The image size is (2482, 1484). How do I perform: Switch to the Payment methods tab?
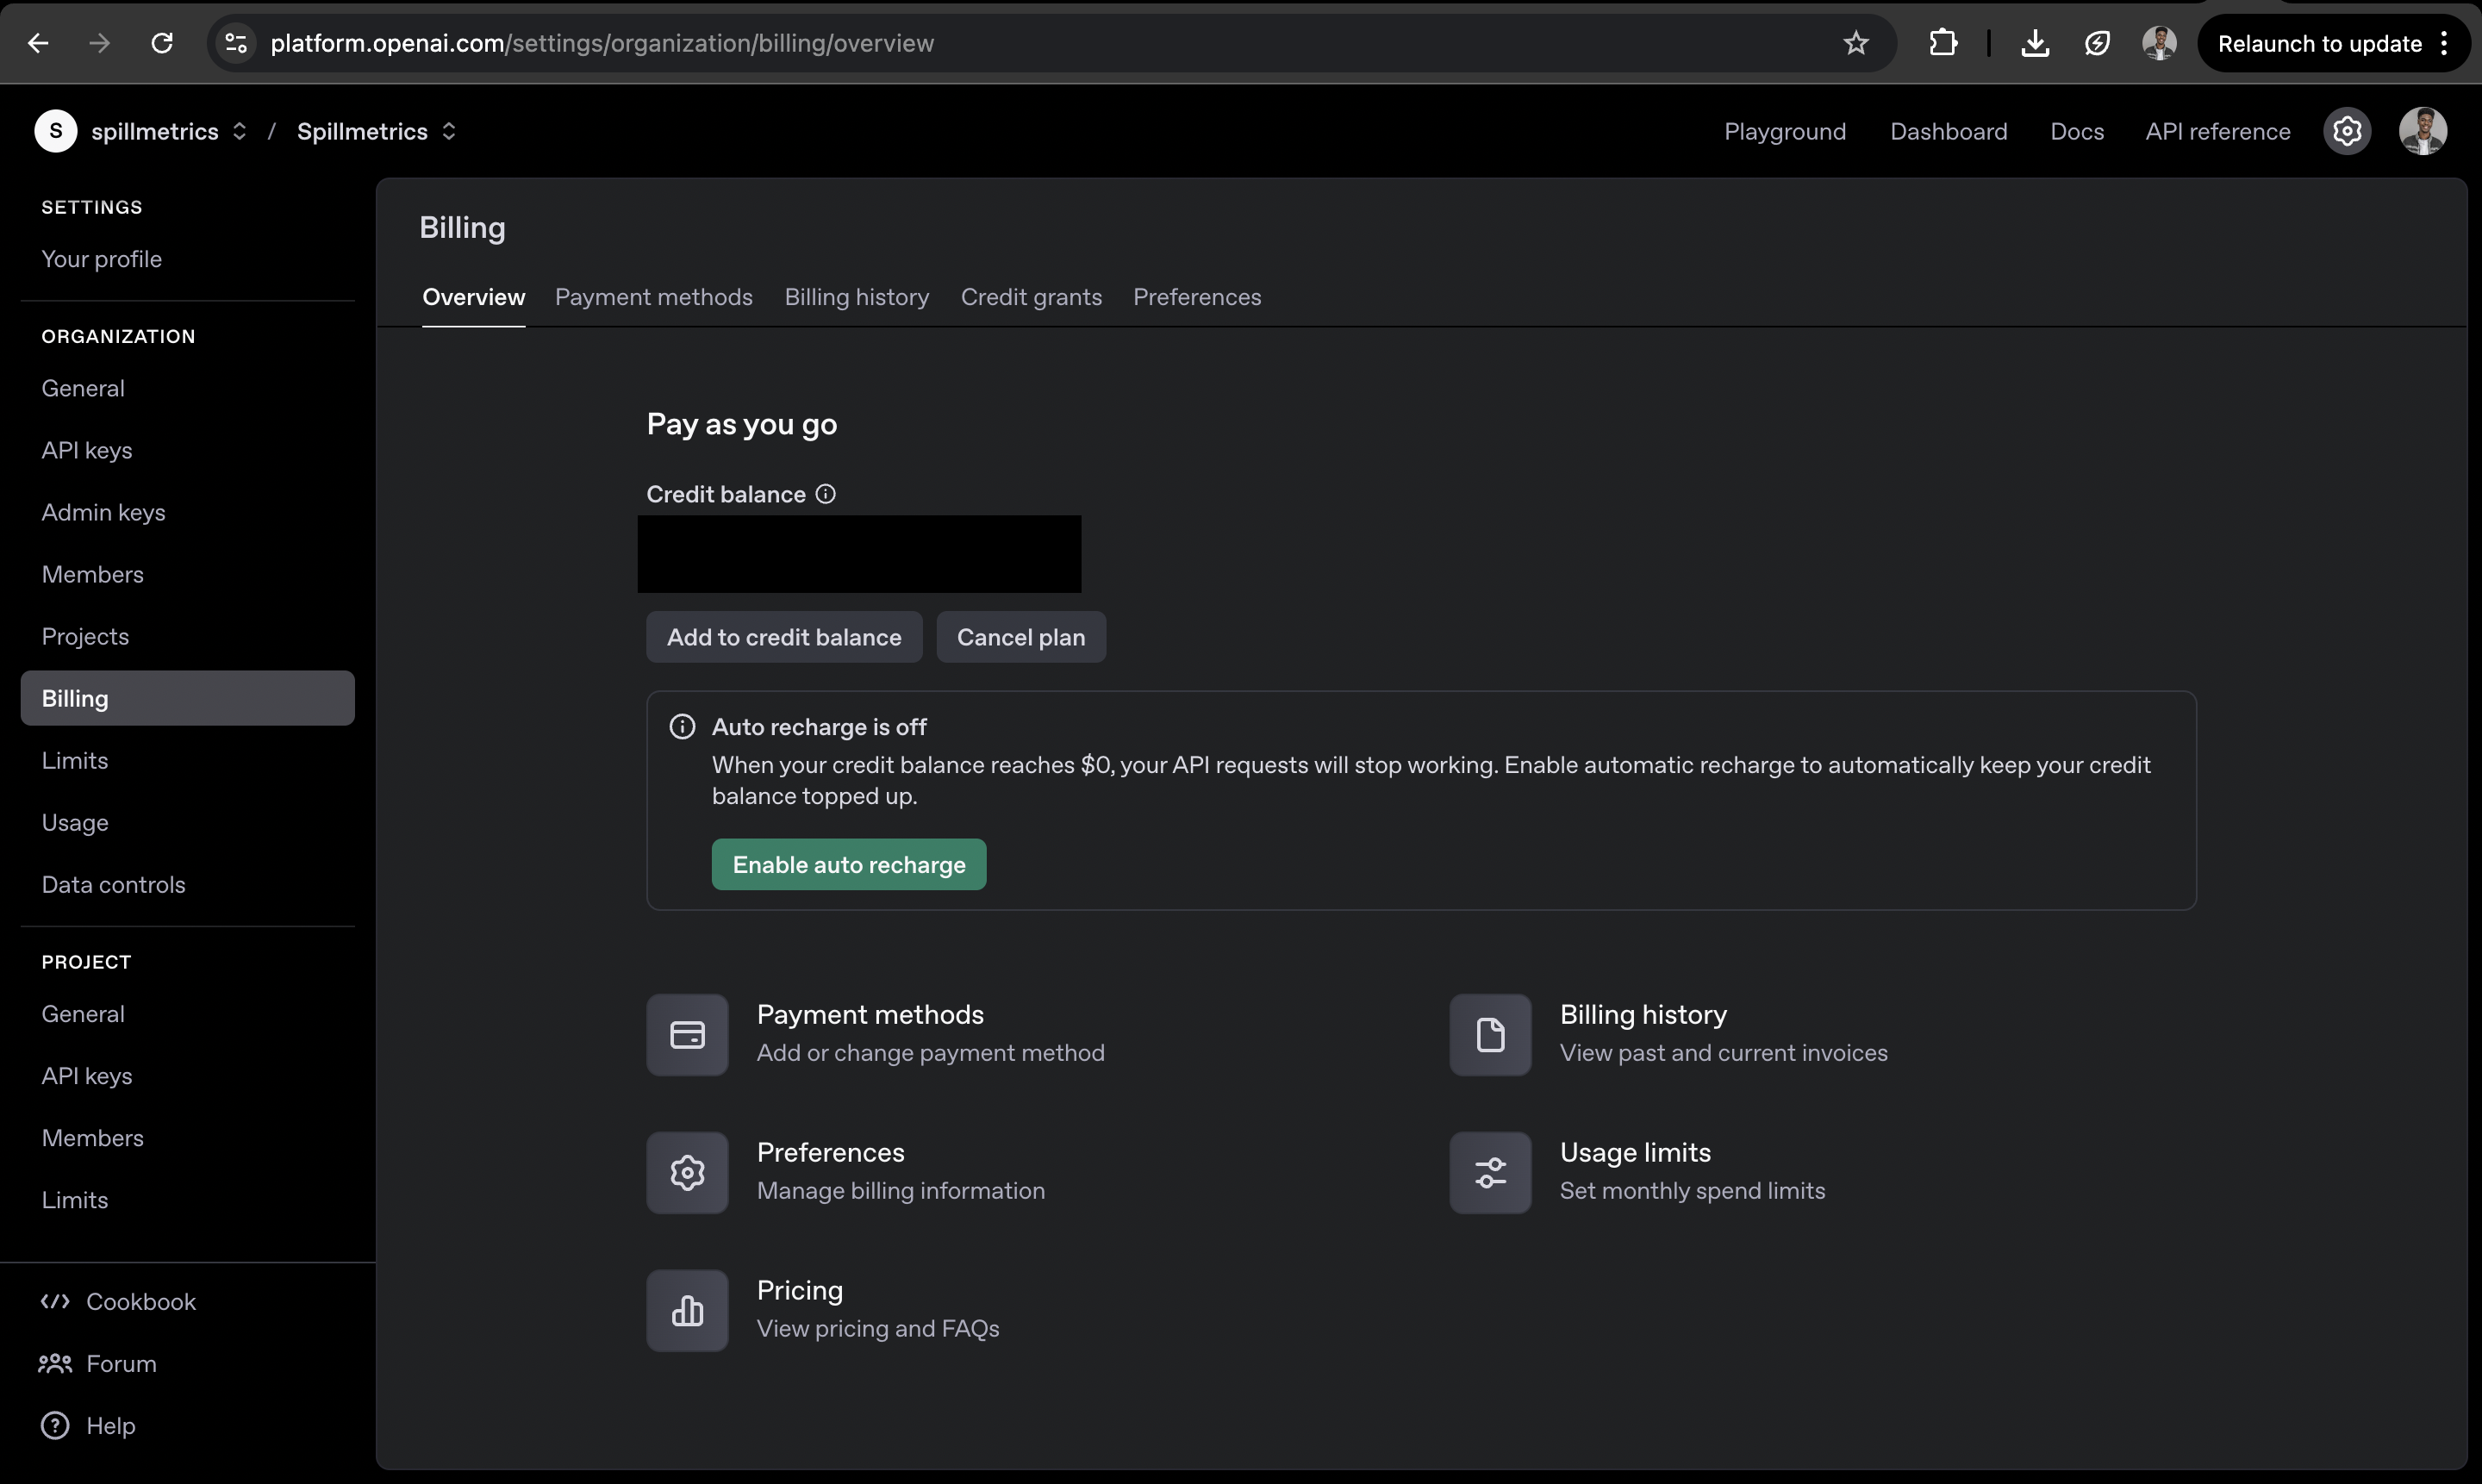tap(653, 297)
